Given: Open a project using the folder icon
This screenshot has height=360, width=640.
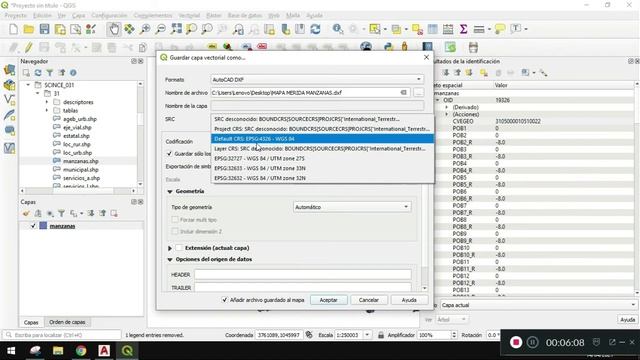Looking at the screenshot, I should click(29, 29).
